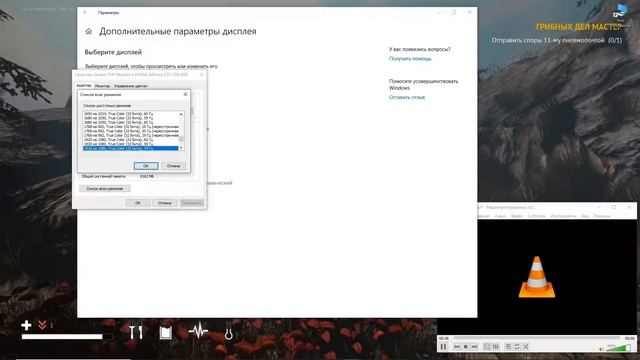Viewport: 640px width, 360px height.
Task: Open the Помощь menu in VLC
Action: [x=602, y=216]
